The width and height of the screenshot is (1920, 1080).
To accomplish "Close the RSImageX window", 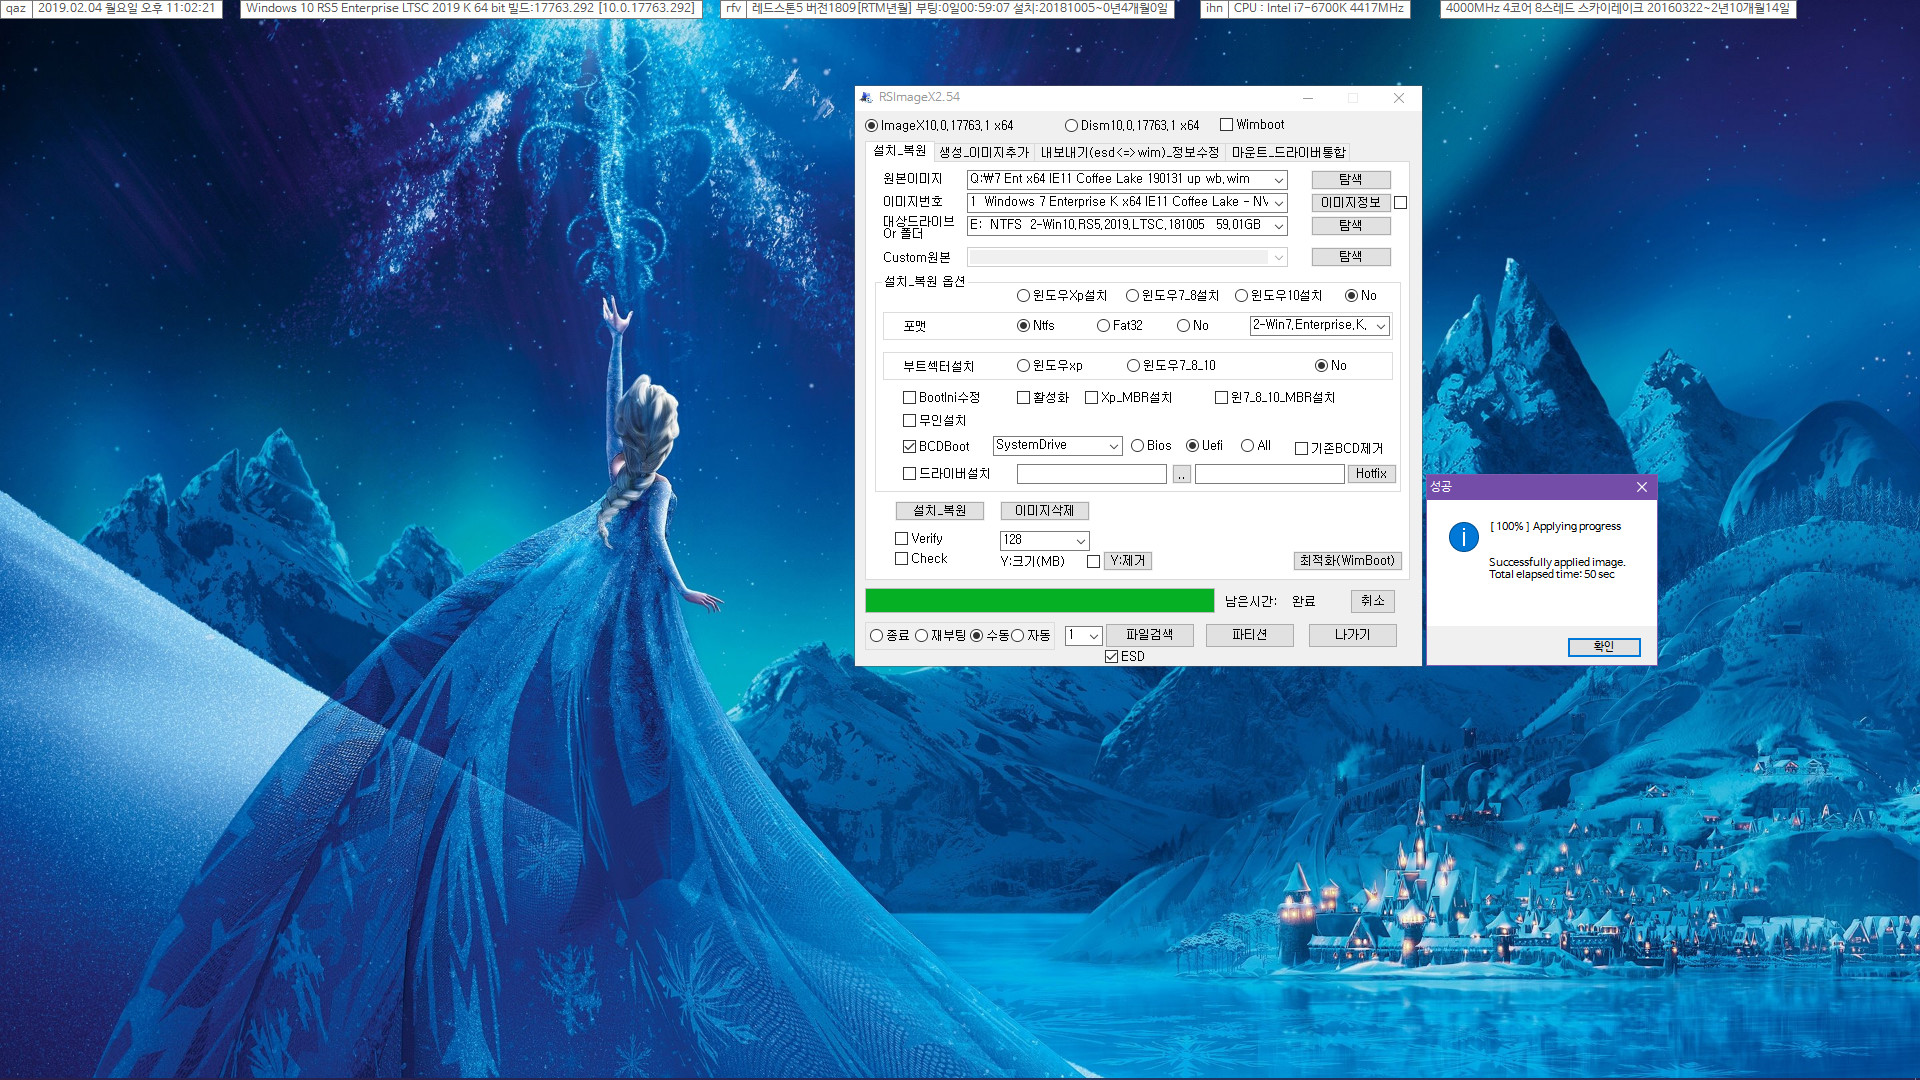I will click(x=1399, y=97).
